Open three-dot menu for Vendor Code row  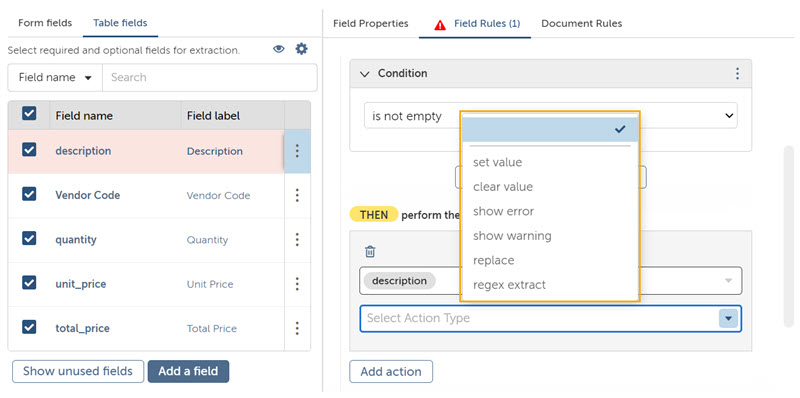(x=297, y=195)
